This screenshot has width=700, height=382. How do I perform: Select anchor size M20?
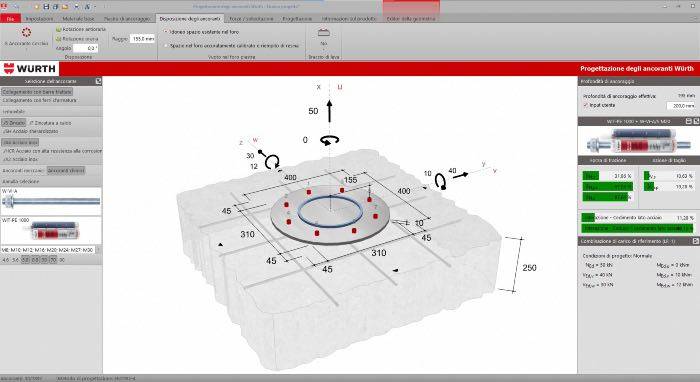(x=52, y=250)
